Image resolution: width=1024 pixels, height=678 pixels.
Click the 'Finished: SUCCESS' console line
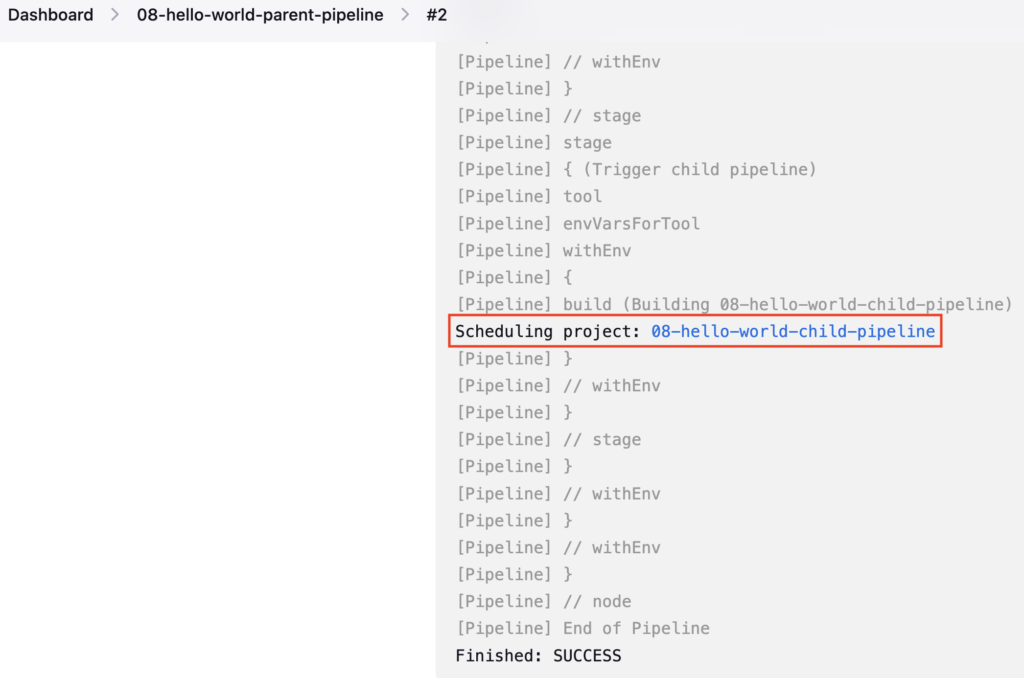(x=538, y=655)
